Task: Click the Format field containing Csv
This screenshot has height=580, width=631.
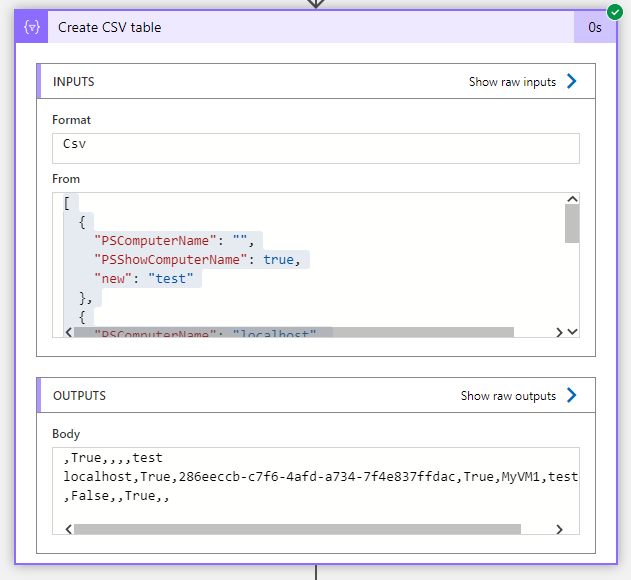Action: 316,149
